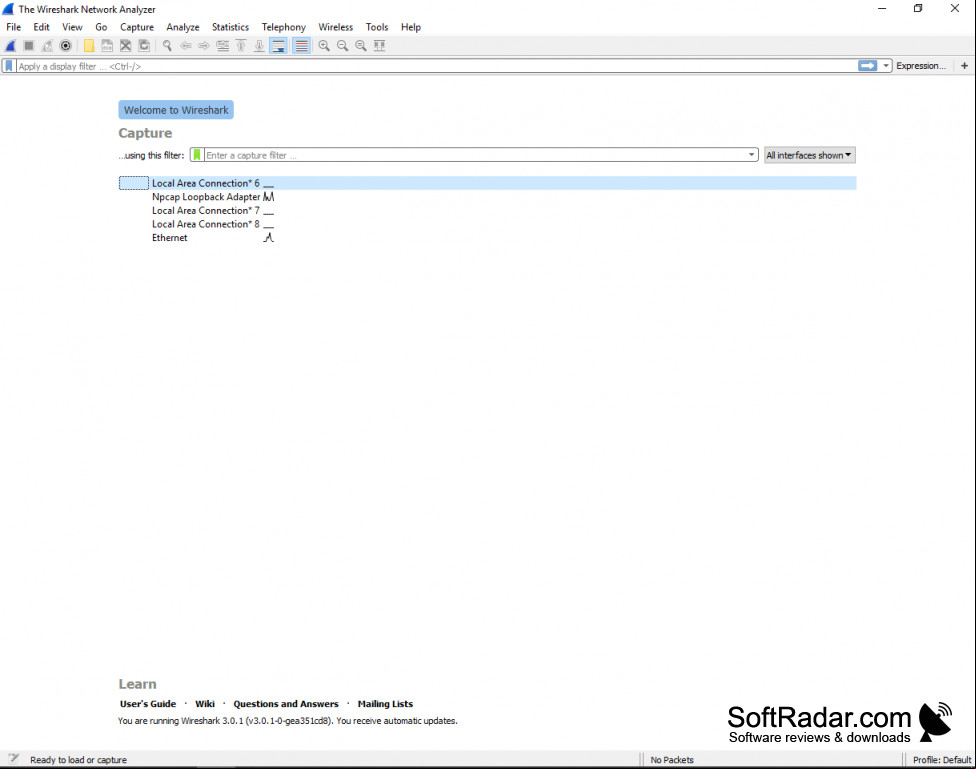Open the Edit menu
This screenshot has width=976, height=769.
point(41,27)
